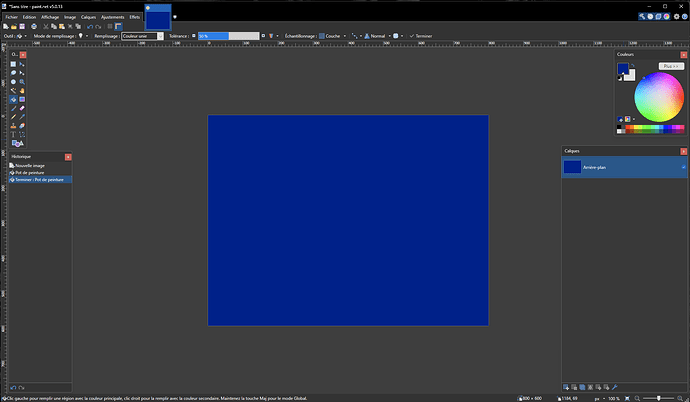Open the Mode de remplissage dropdown
The image size is (690, 402).
pos(83,36)
